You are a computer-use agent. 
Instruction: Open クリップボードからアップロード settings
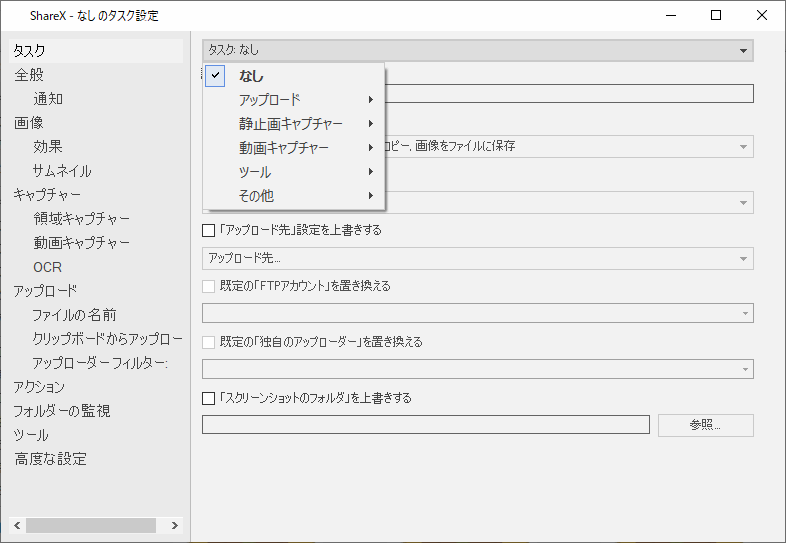[107, 339]
